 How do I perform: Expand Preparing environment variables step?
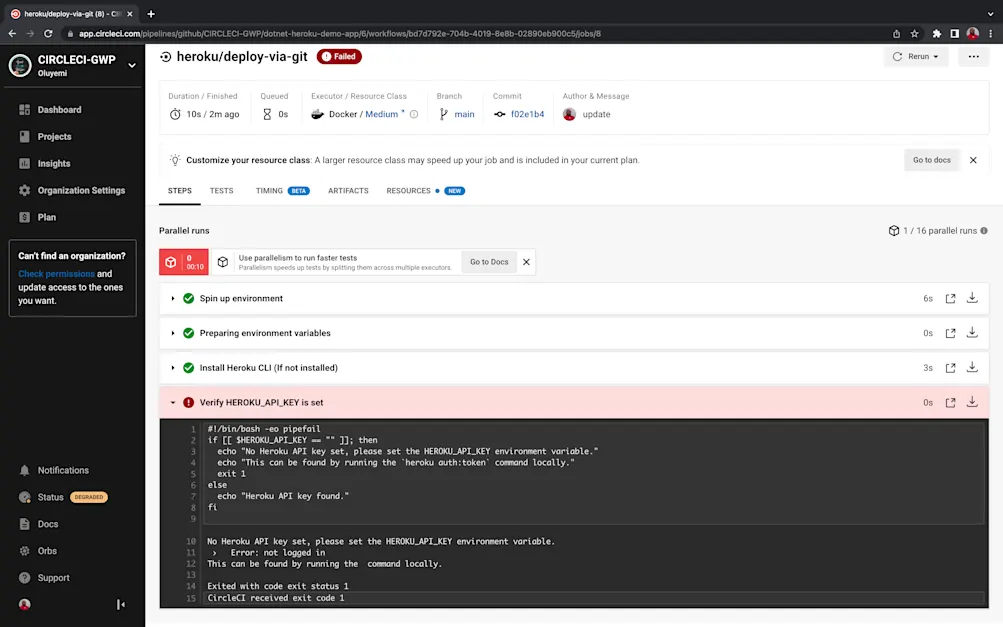[173, 333]
